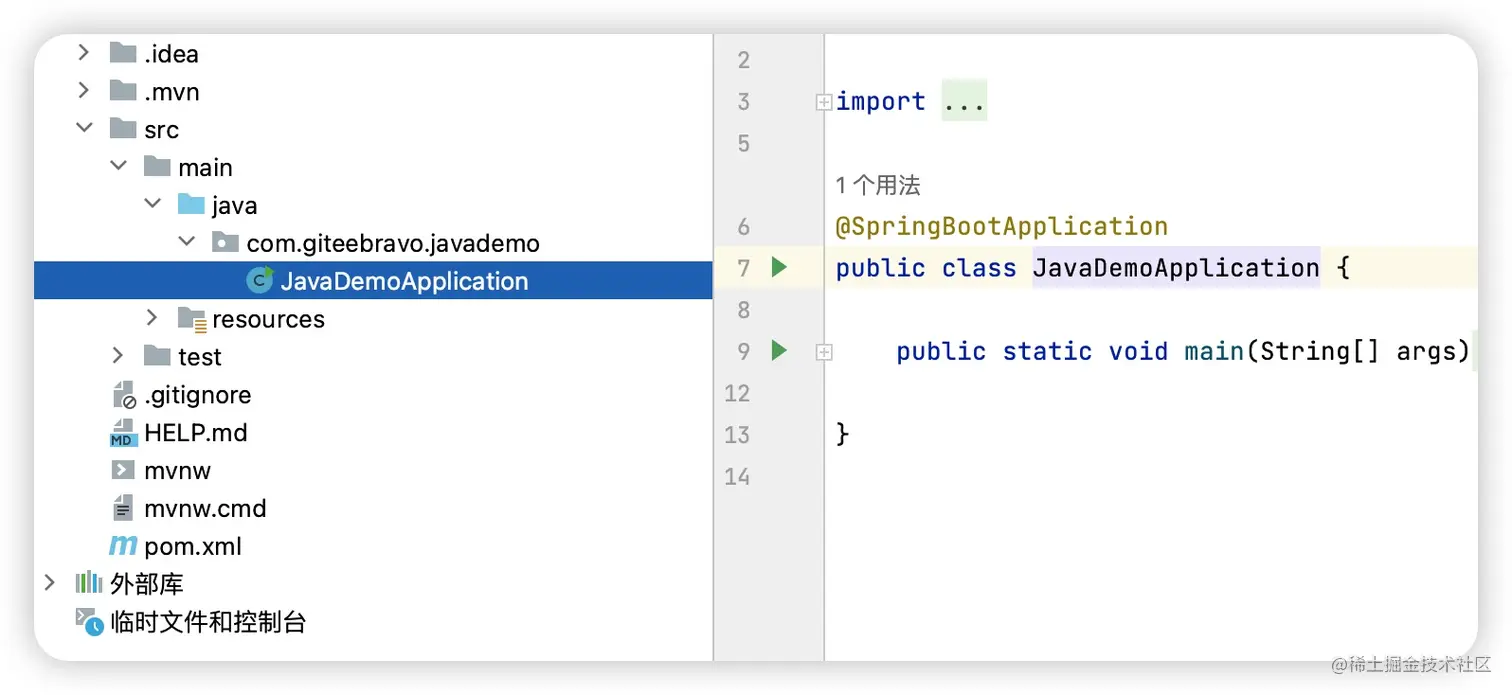Screen dimensions: 1512x695
Task: Click the resources folder icon
Action: [191, 319]
